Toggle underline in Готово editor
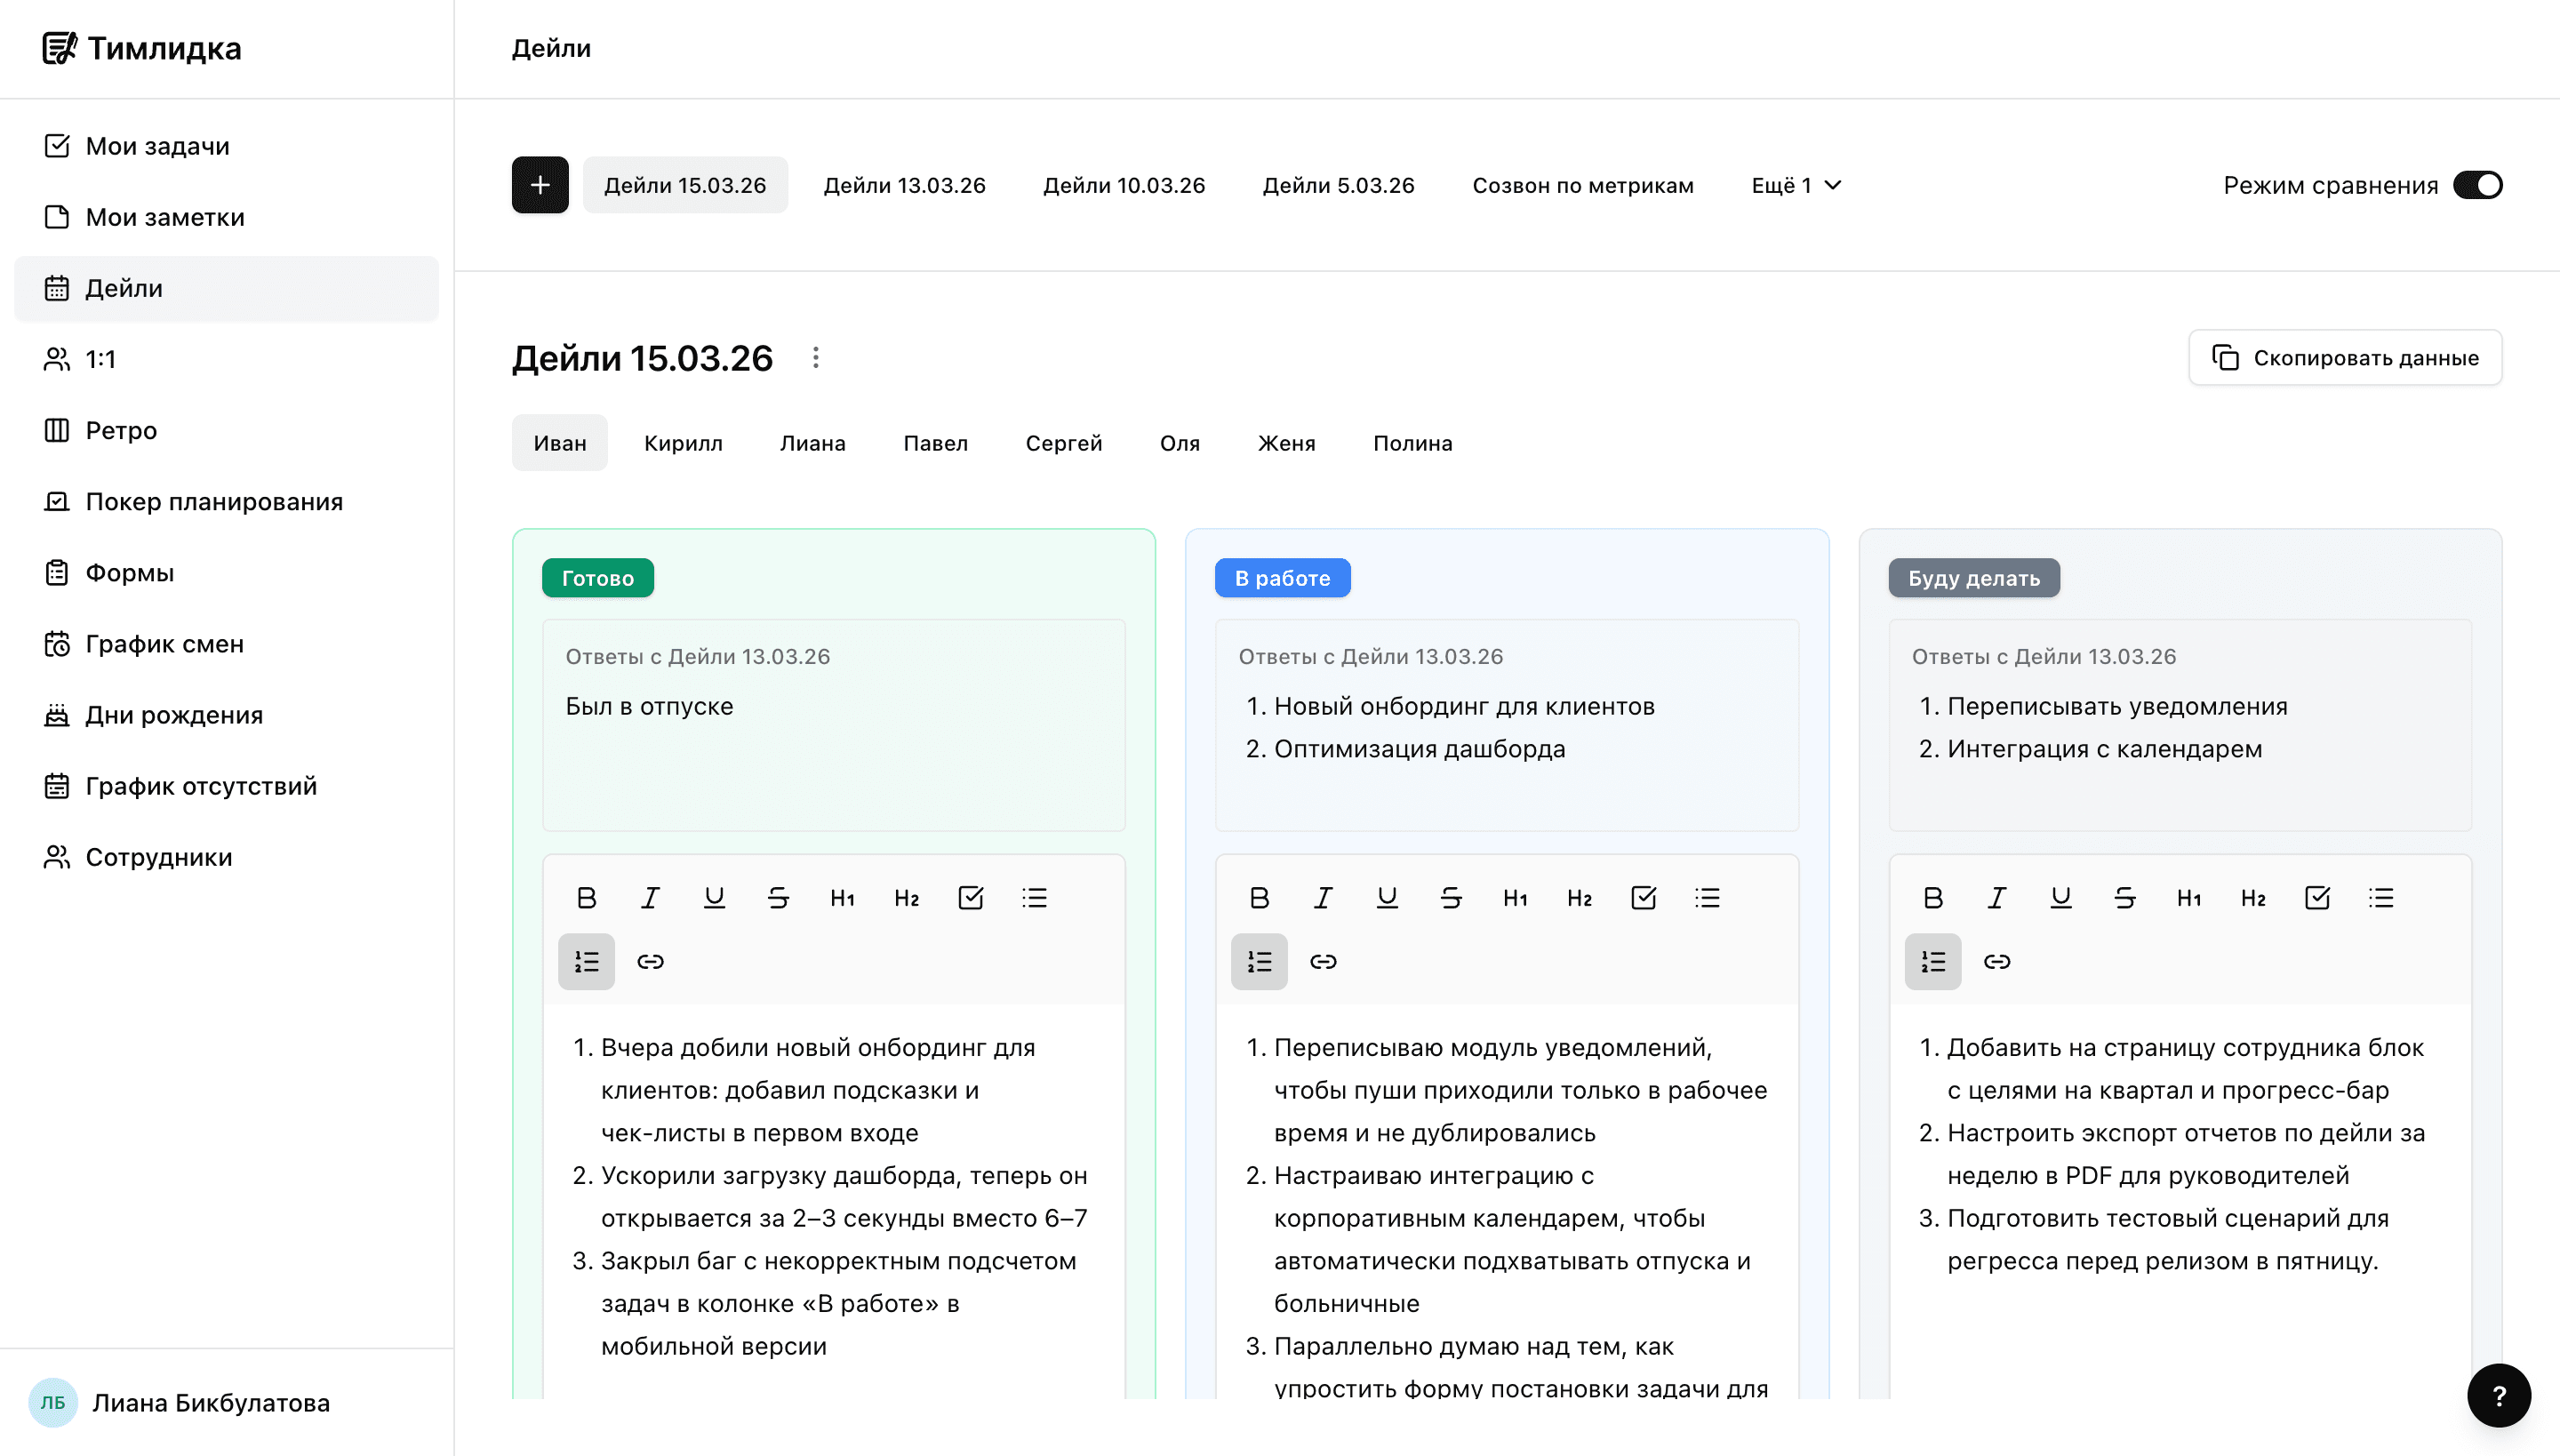 (x=714, y=898)
